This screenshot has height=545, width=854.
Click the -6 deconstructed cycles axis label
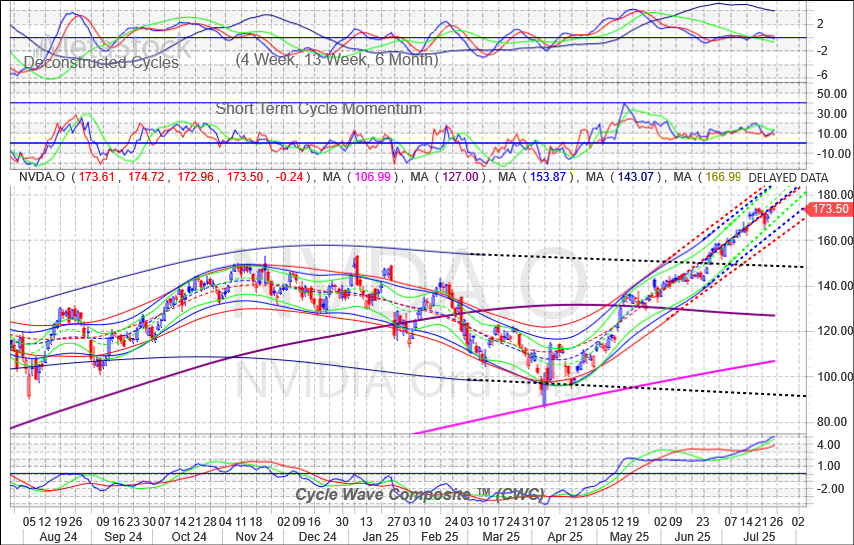click(822, 75)
